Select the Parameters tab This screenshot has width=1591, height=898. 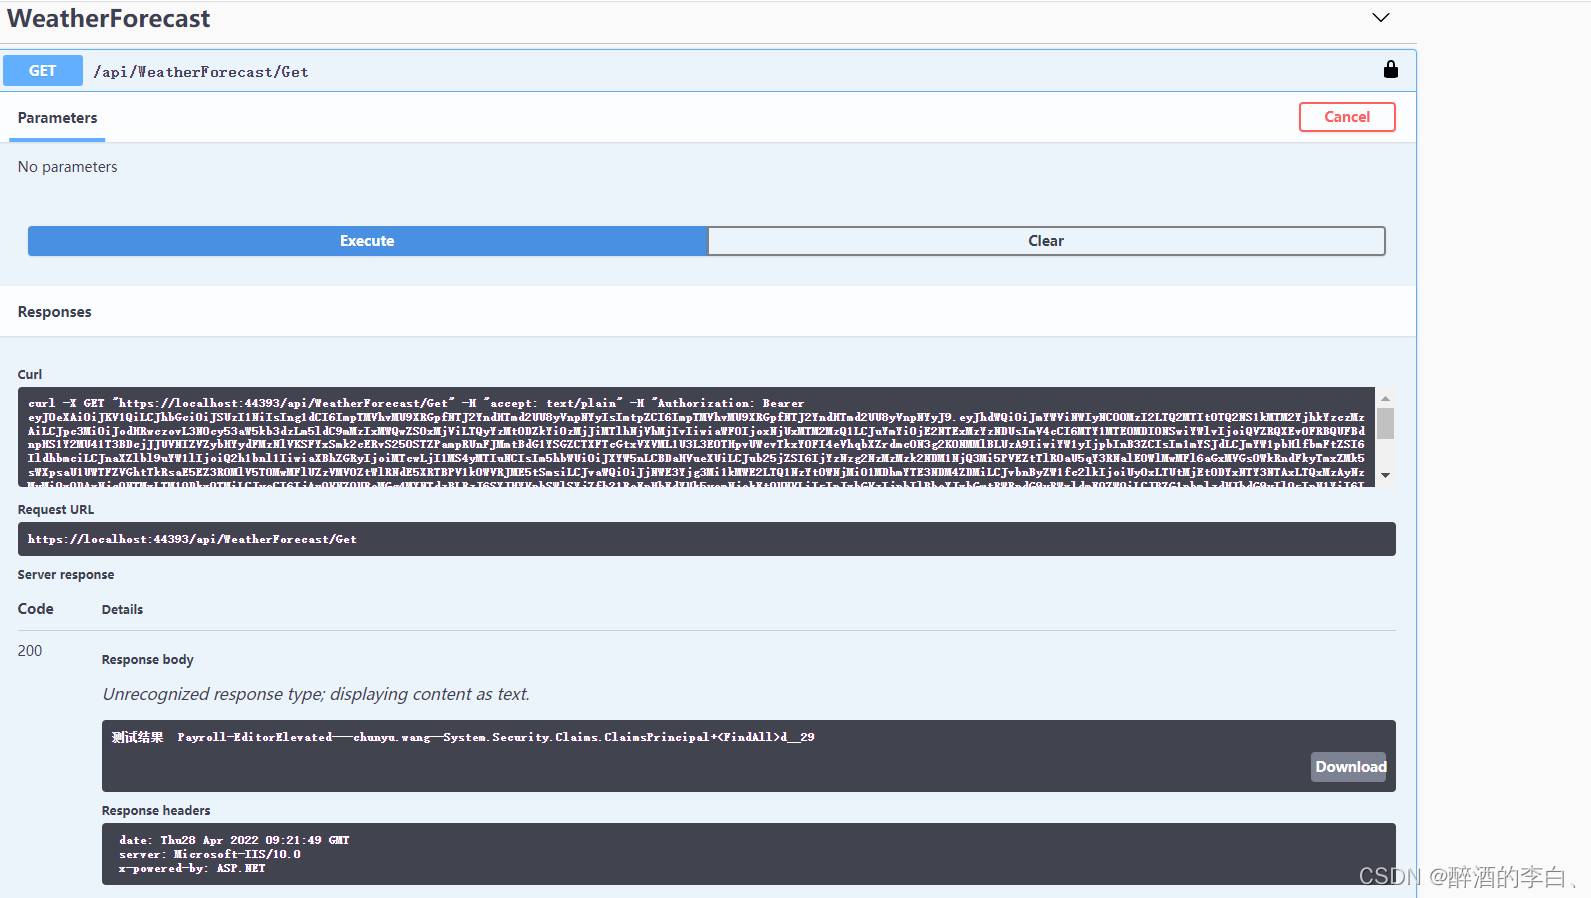pyautogui.click(x=57, y=118)
